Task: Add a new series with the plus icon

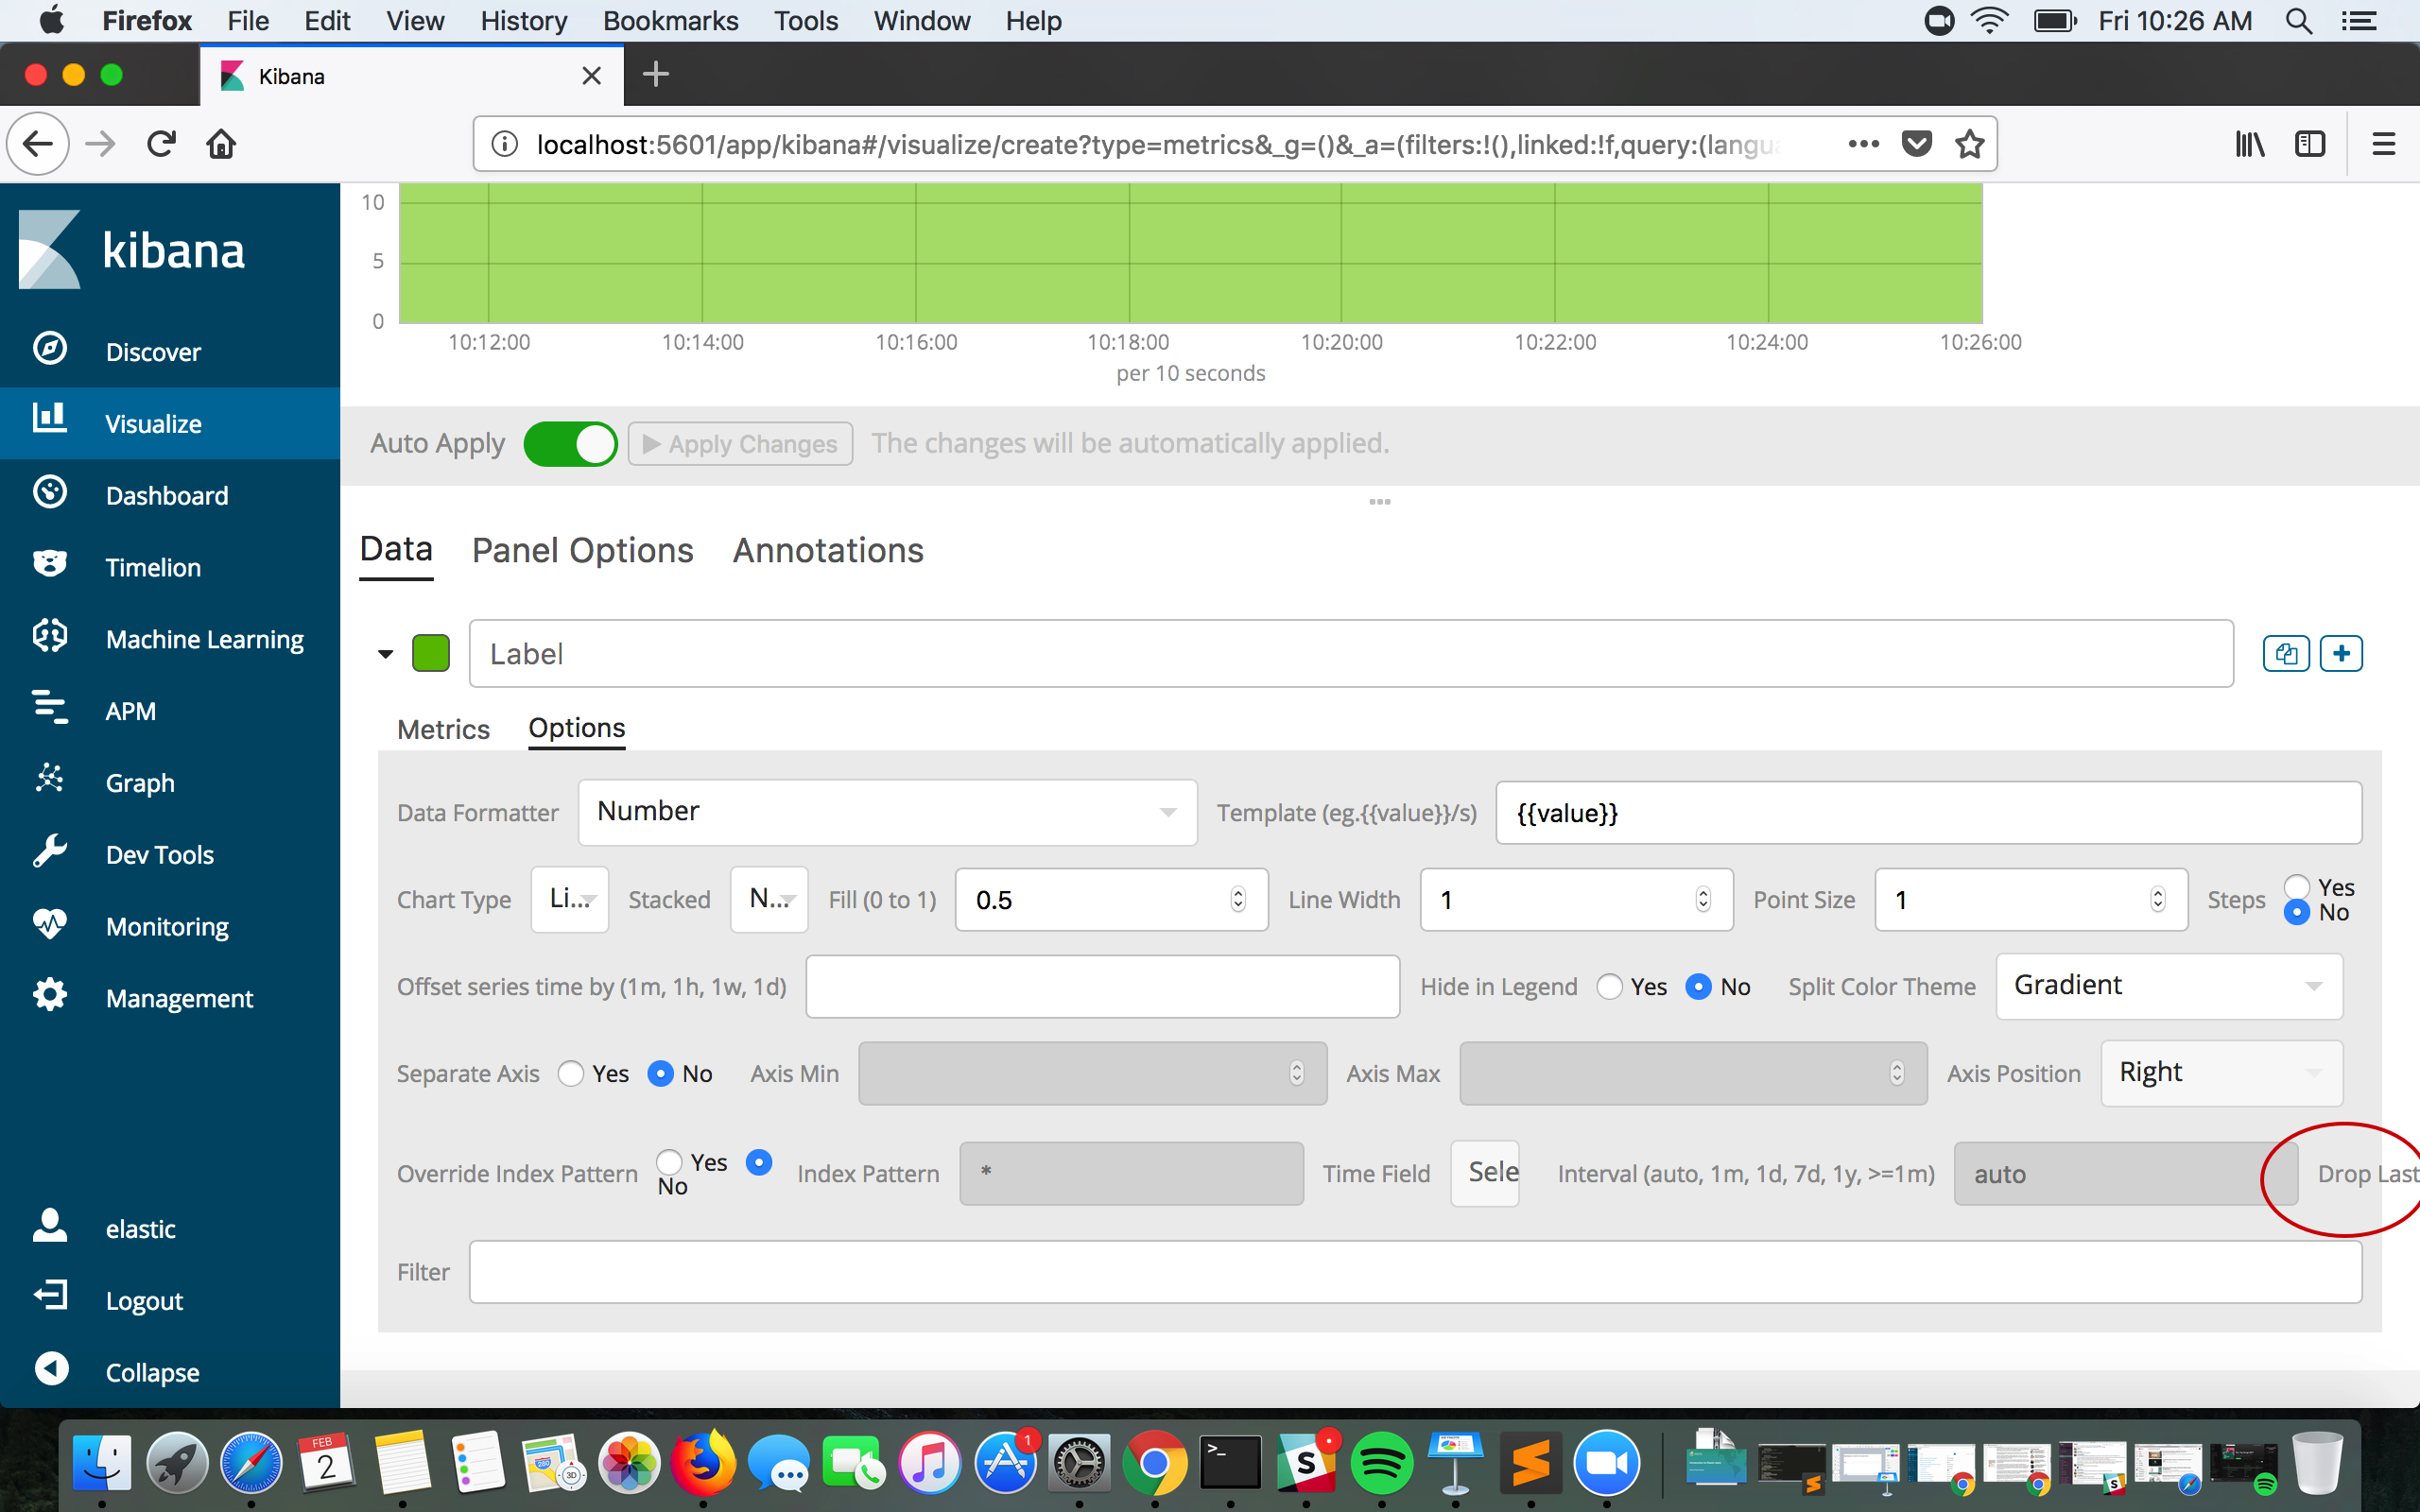Action: (2341, 652)
